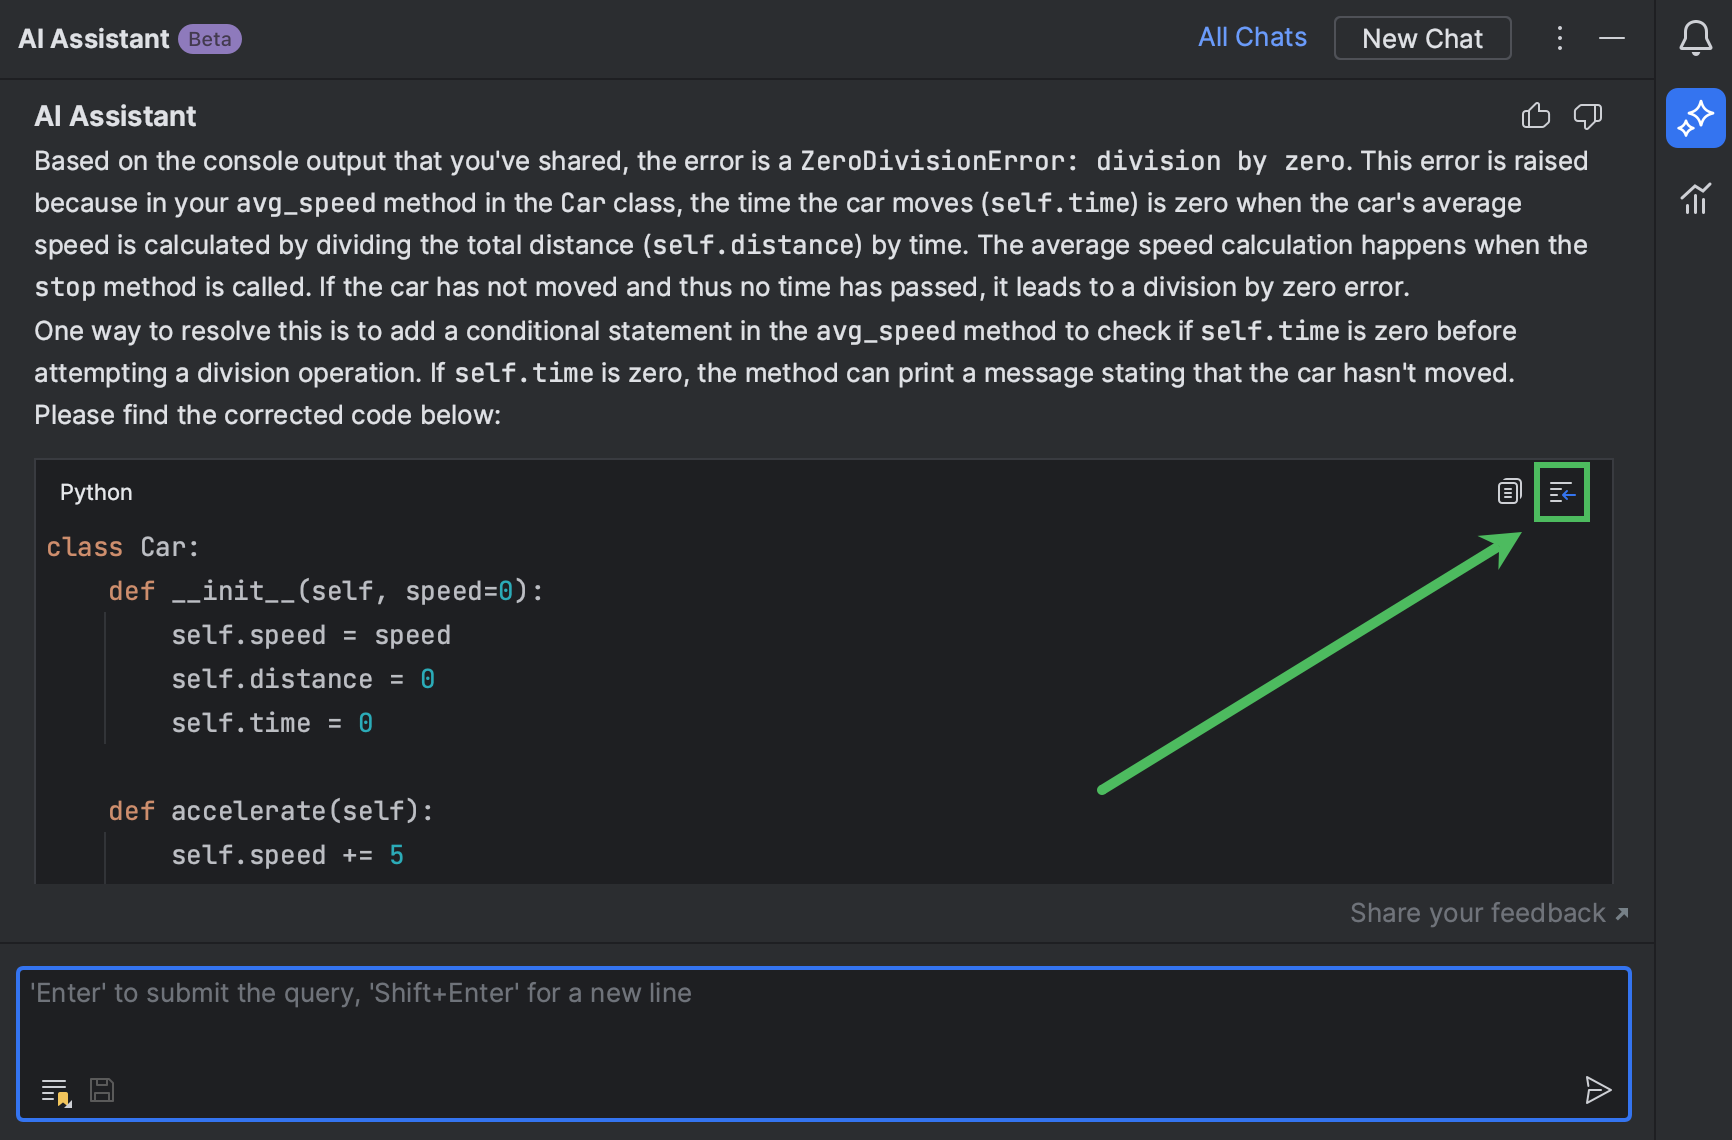Click the 'ZeroDivisionError: division by zero' text
The height and width of the screenshot is (1140, 1732).
pyautogui.click(x=1072, y=161)
